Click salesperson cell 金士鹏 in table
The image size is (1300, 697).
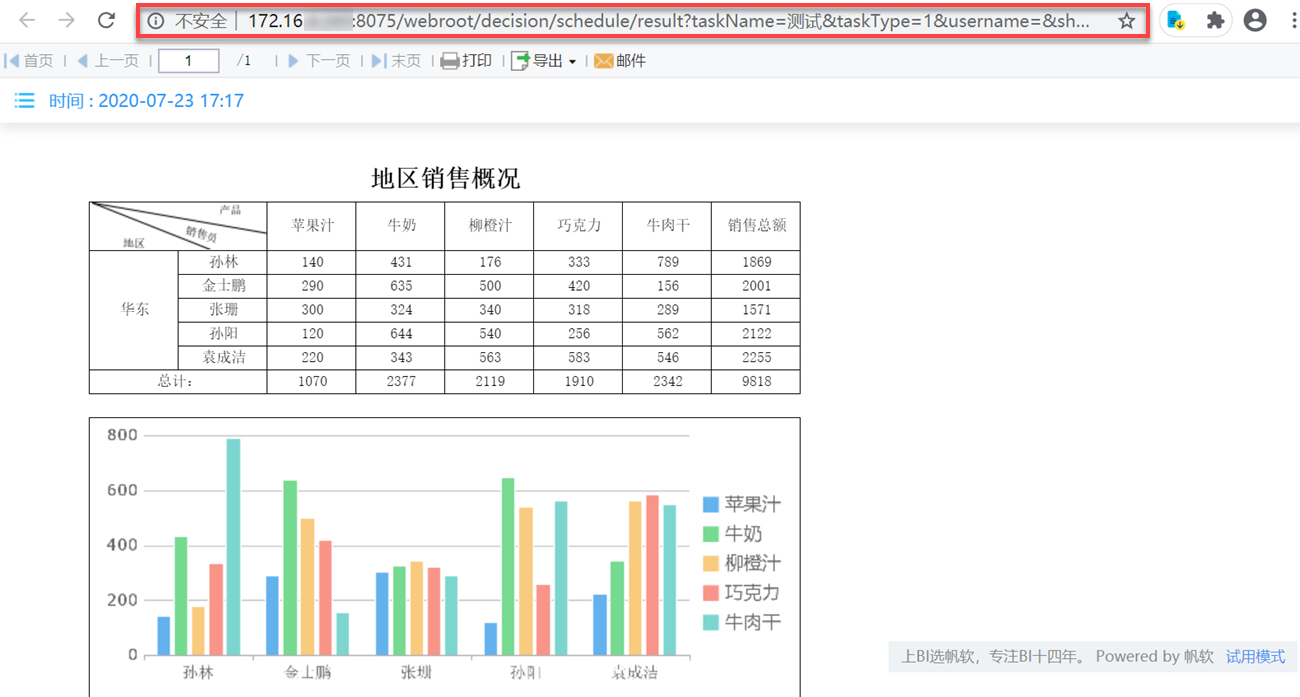tap(224, 286)
